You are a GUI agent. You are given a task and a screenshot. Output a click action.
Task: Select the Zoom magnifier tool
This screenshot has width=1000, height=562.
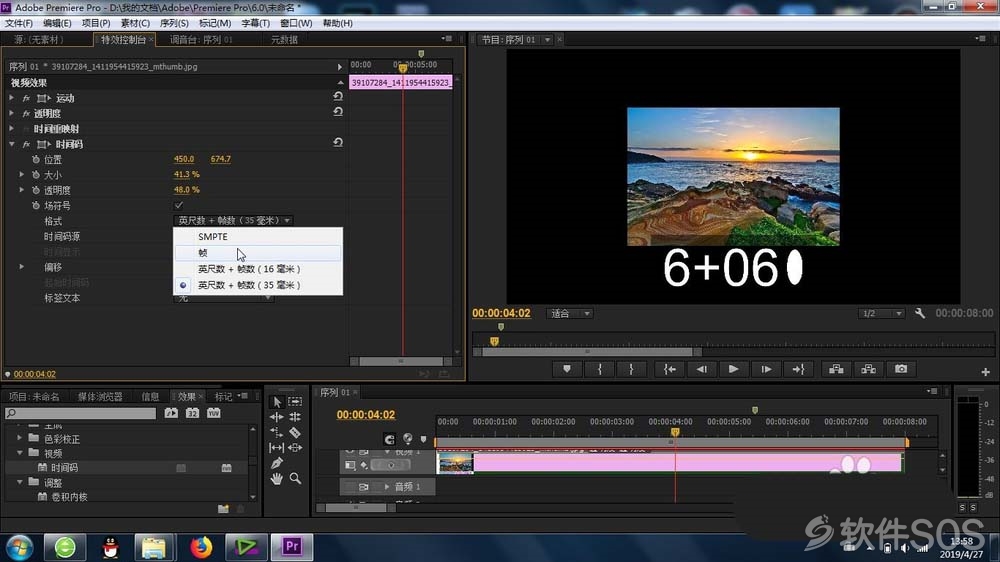coord(295,478)
